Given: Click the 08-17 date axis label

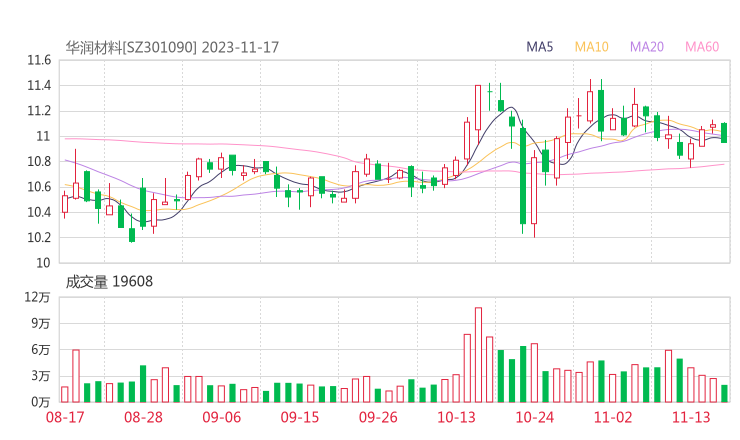Looking at the screenshot, I should (65, 417).
